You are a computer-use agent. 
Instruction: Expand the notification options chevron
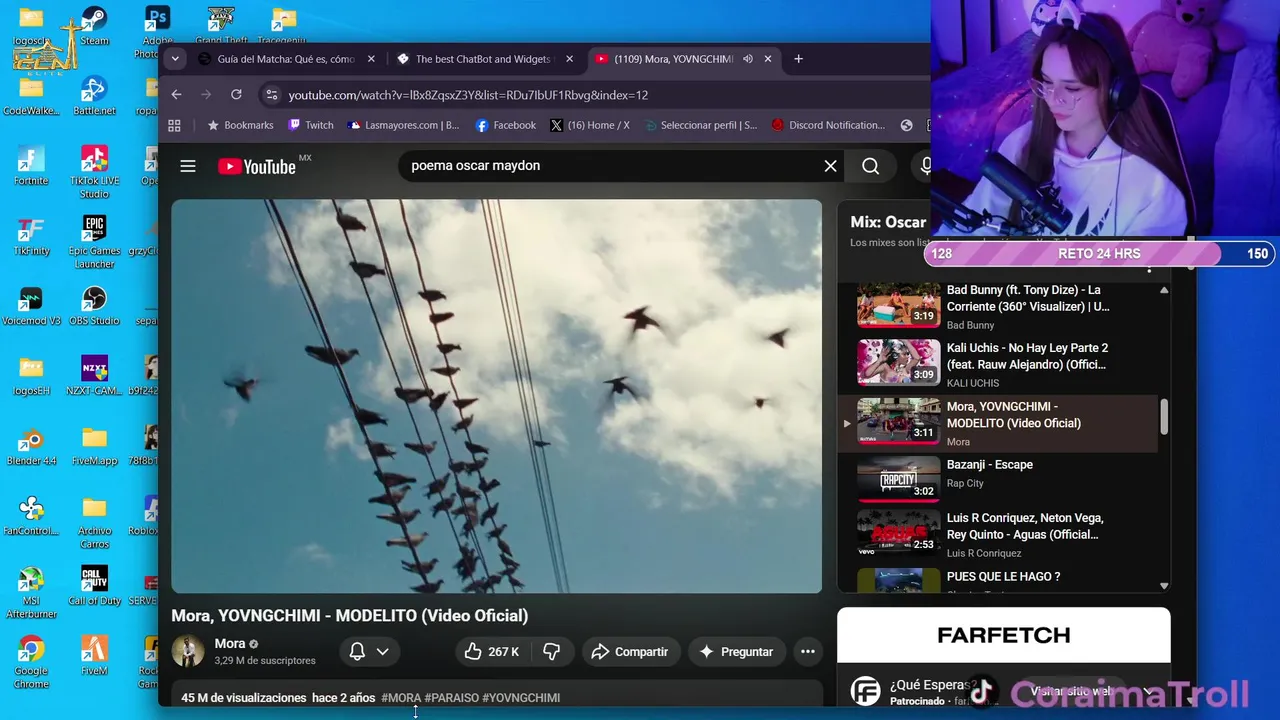[x=382, y=652]
